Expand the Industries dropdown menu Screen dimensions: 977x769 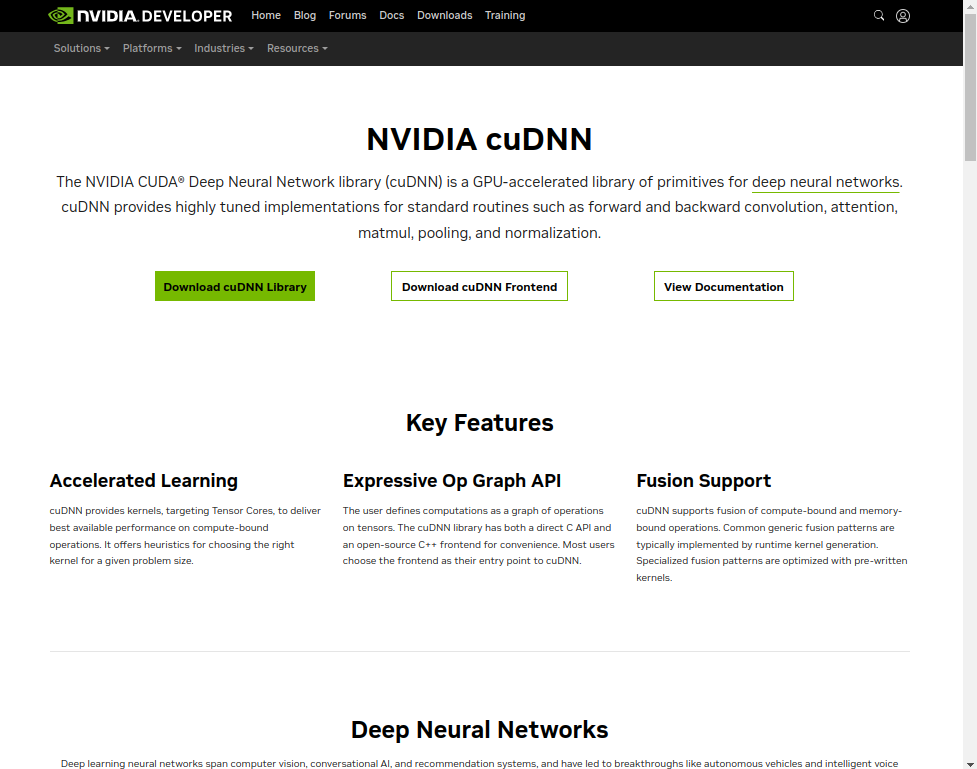coord(224,48)
